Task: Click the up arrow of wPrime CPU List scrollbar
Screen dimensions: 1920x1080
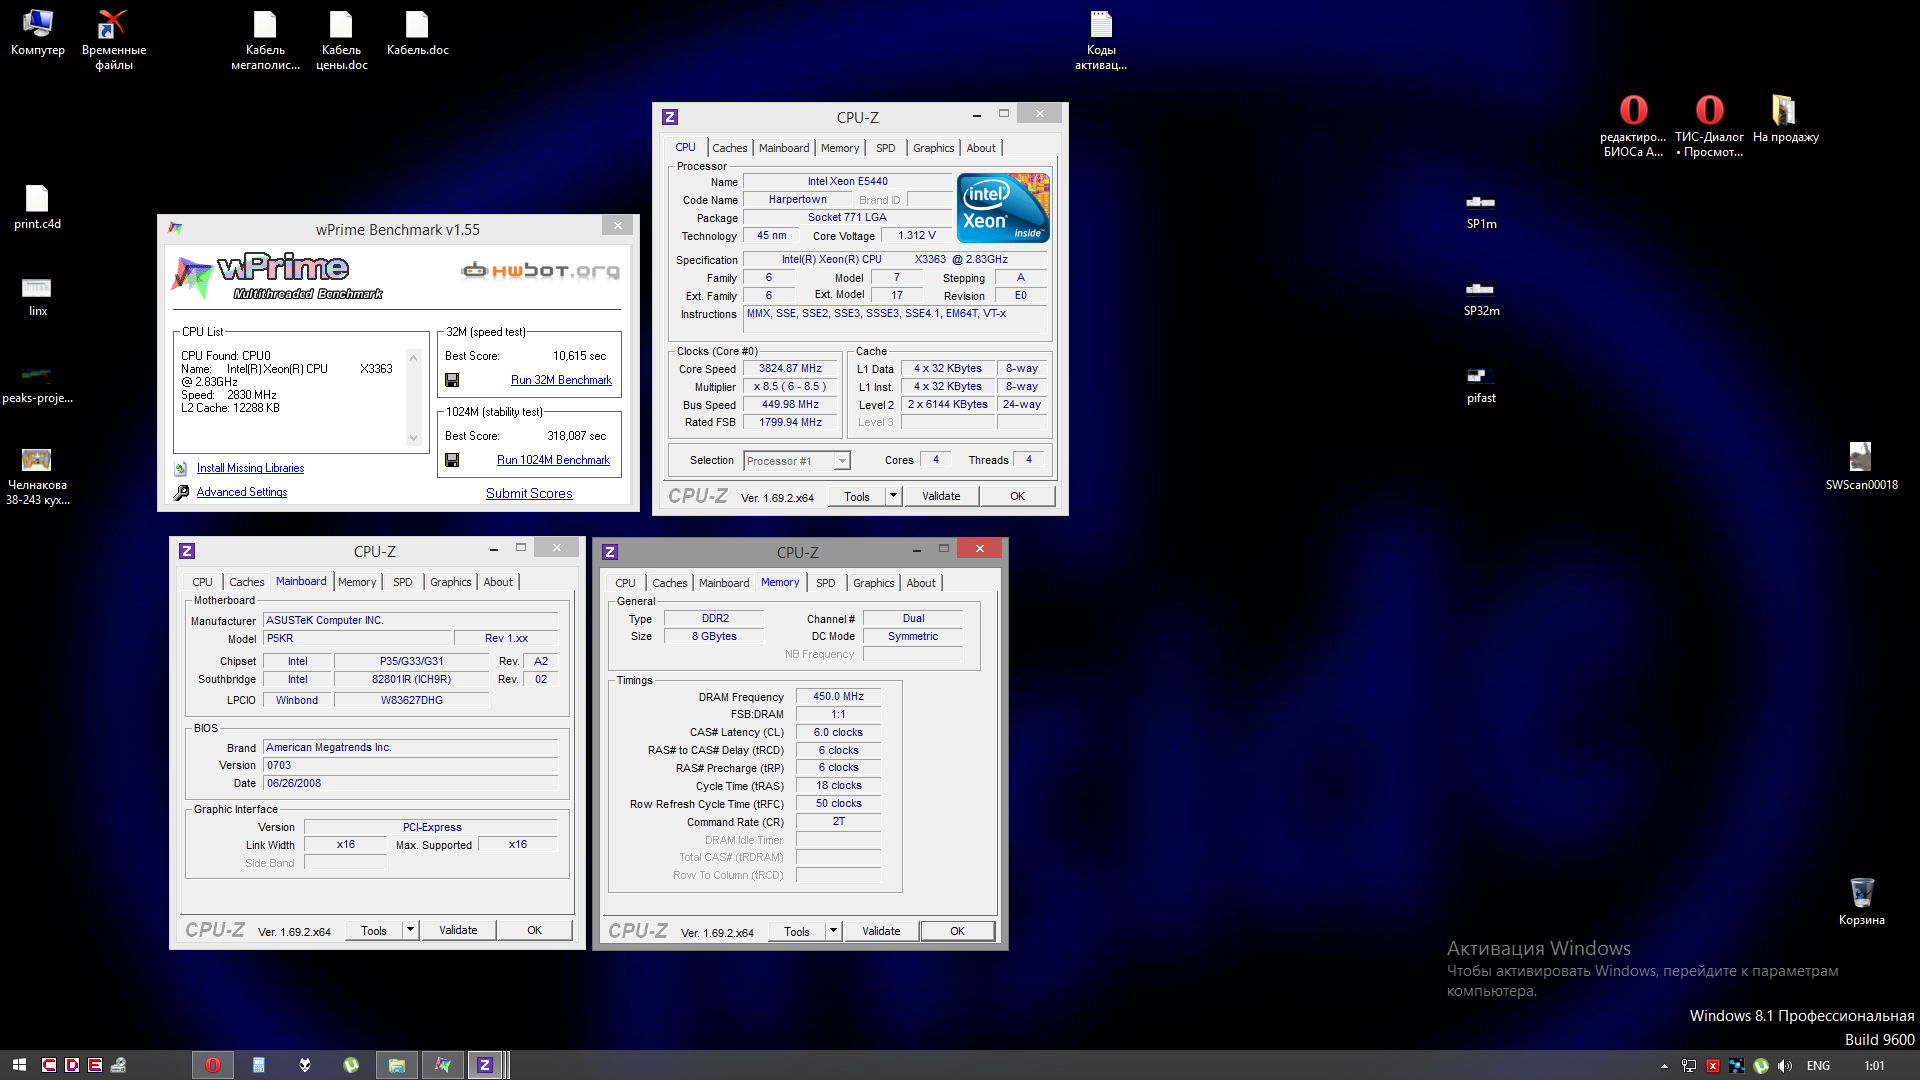Action: point(413,358)
